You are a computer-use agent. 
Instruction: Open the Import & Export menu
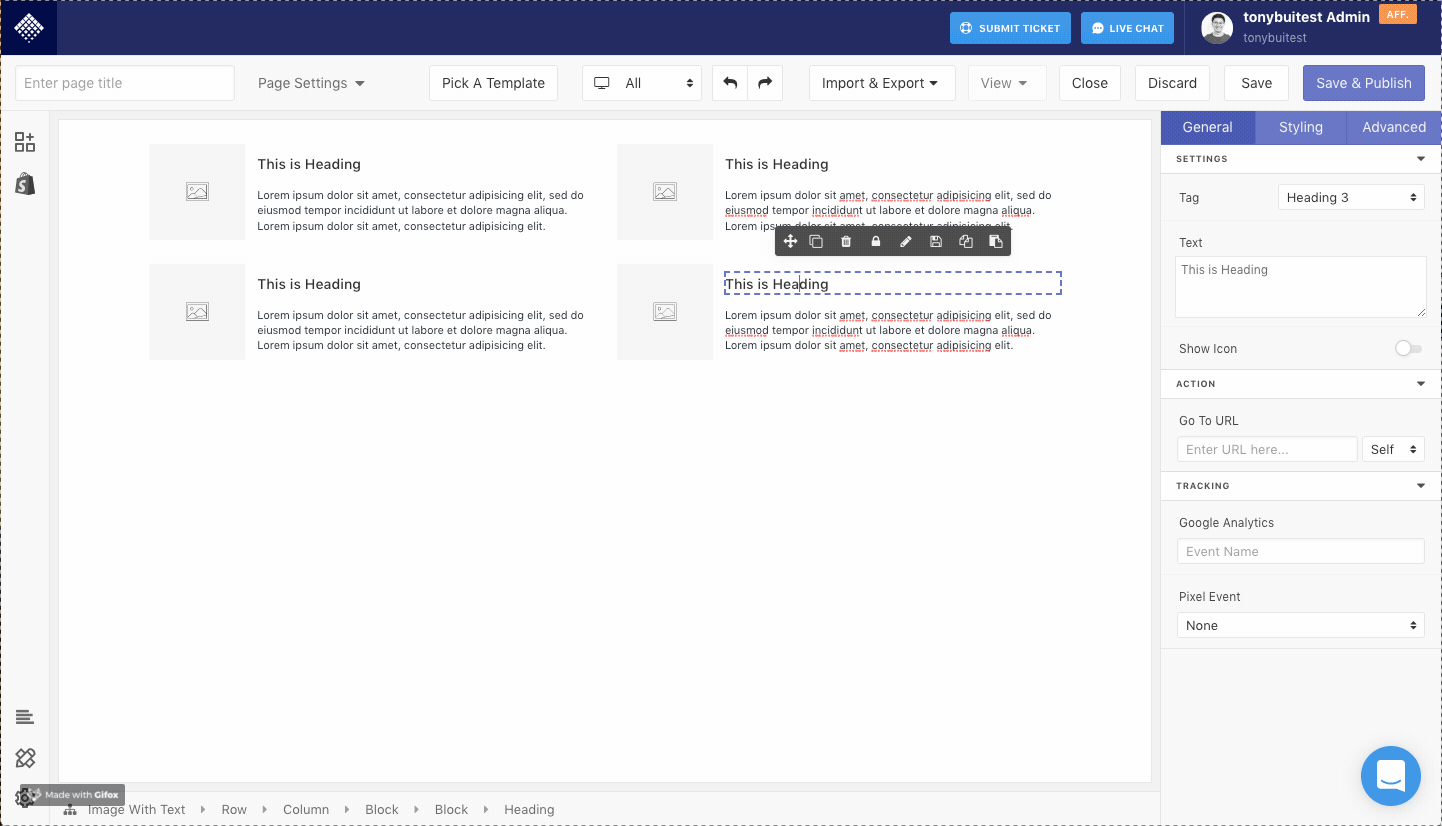coord(881,83)
